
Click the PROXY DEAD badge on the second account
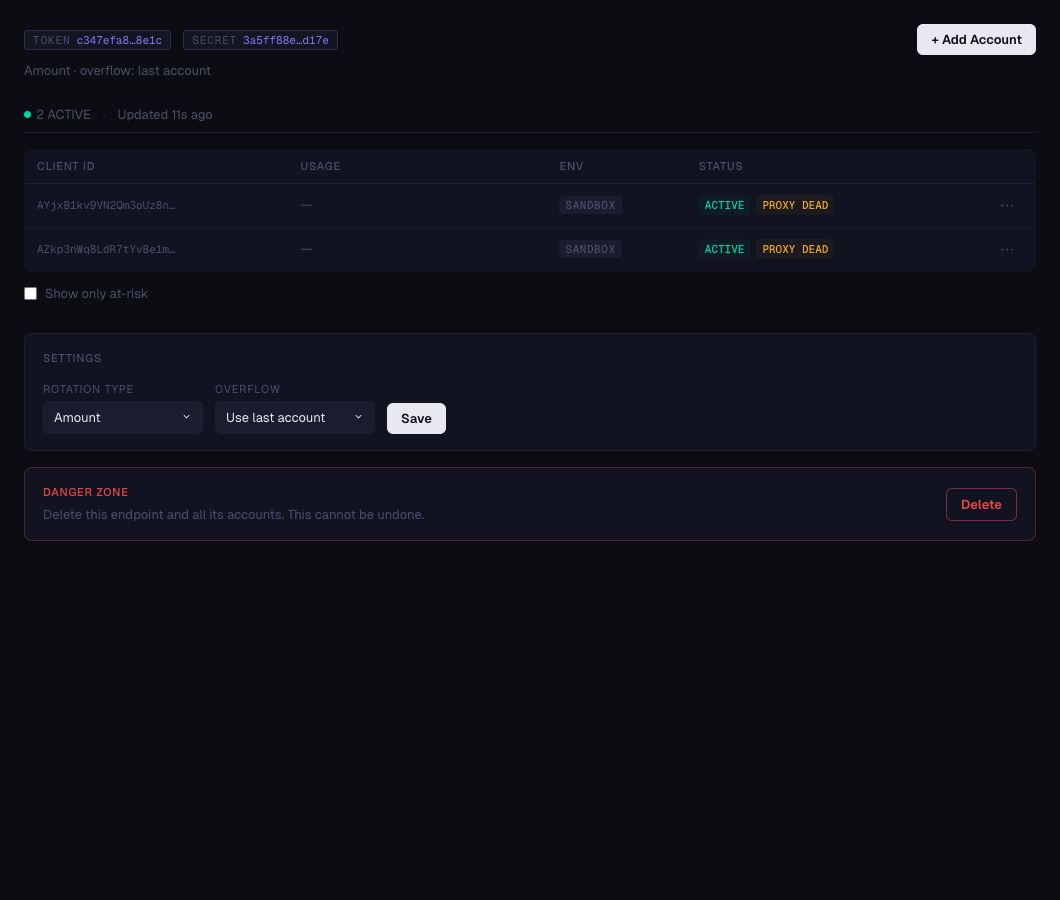click(x=795, y=249)
